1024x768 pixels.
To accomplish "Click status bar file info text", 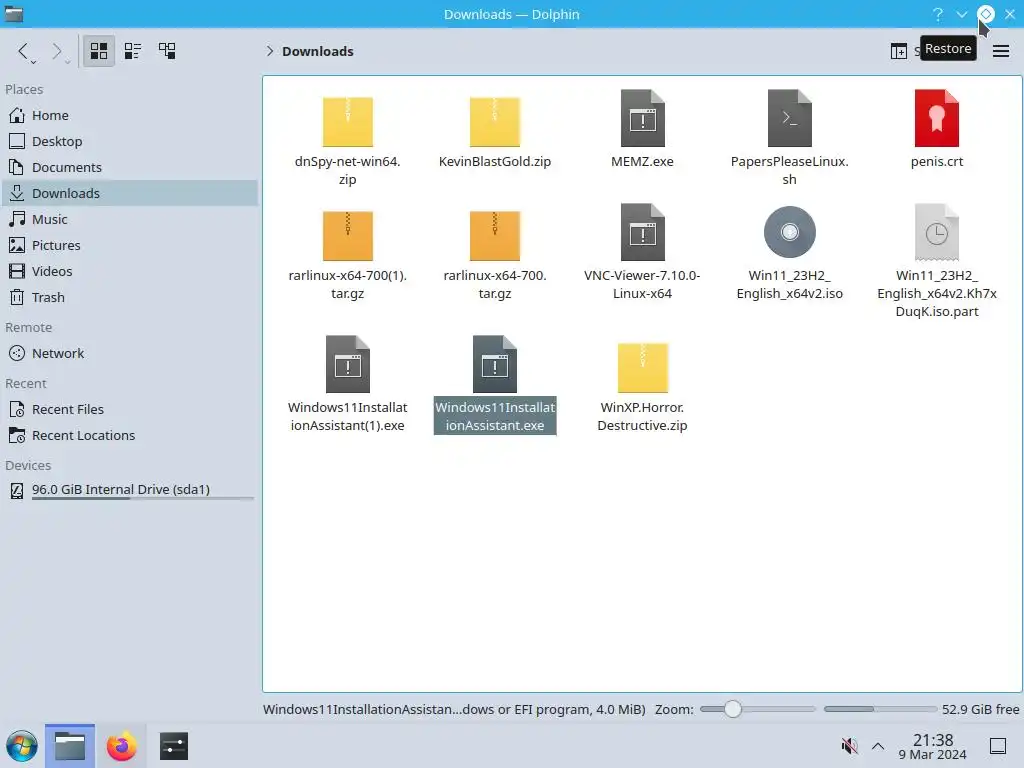I will click(454, 709).
